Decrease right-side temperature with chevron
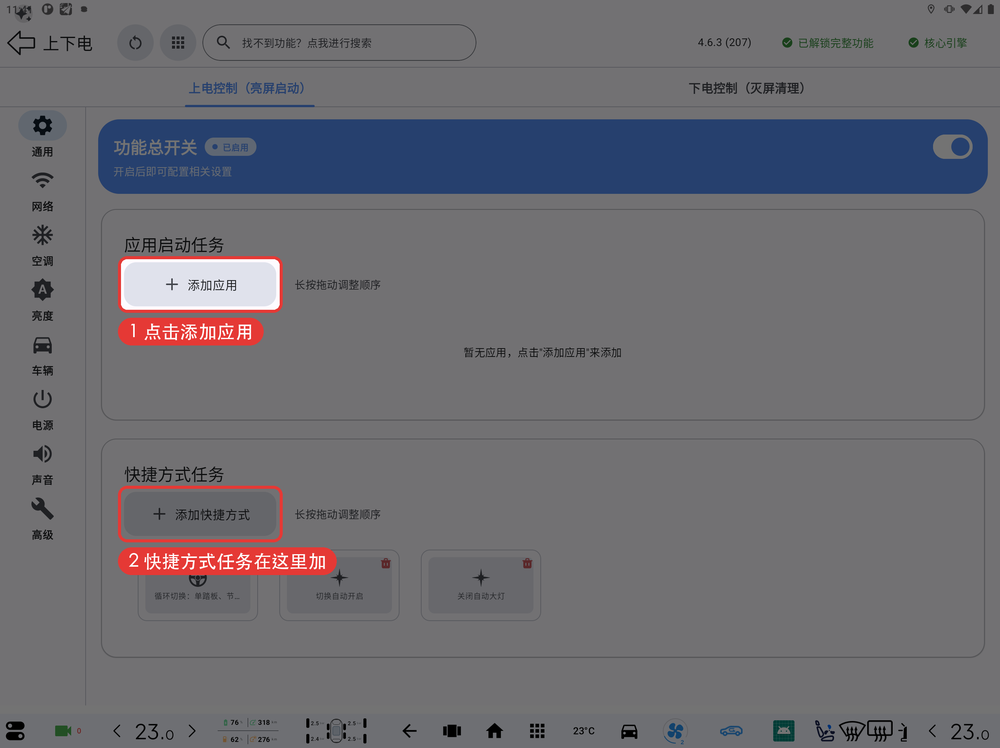Screen dimensions: 1000x748 (x=932, y=731)
